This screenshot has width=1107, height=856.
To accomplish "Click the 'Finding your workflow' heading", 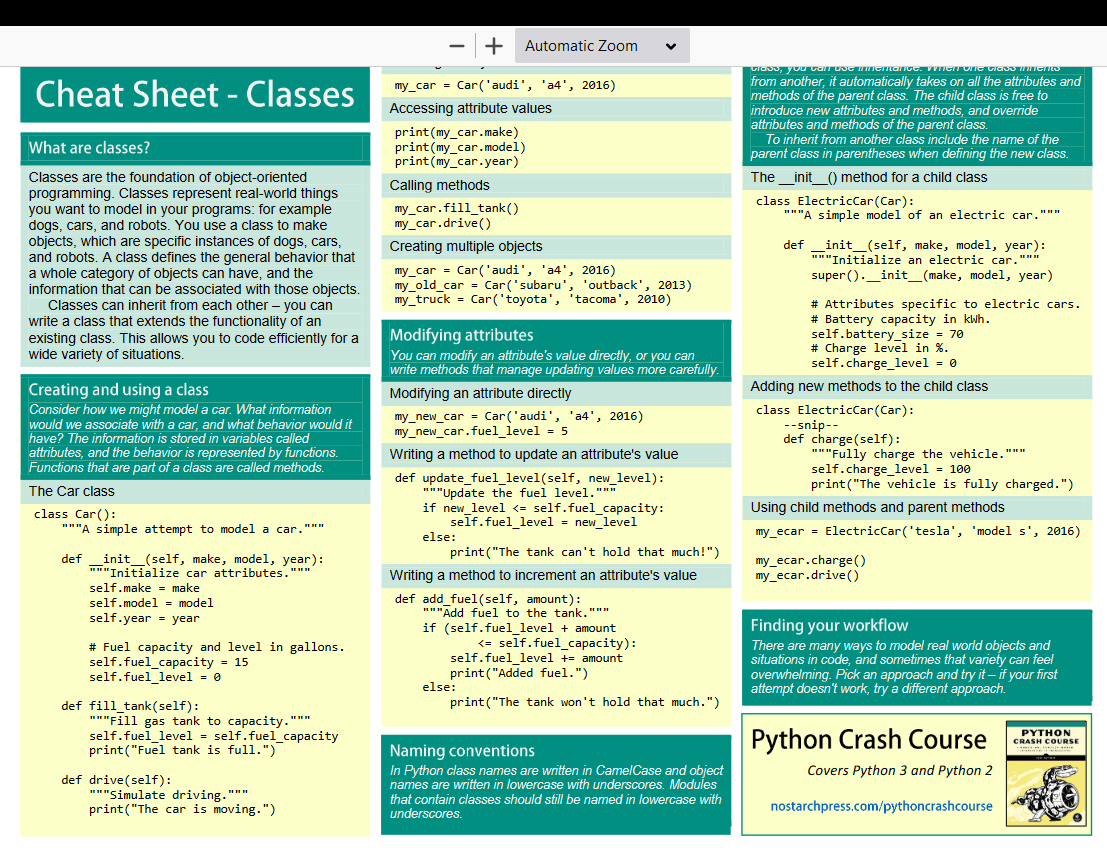I will [829, 626].
